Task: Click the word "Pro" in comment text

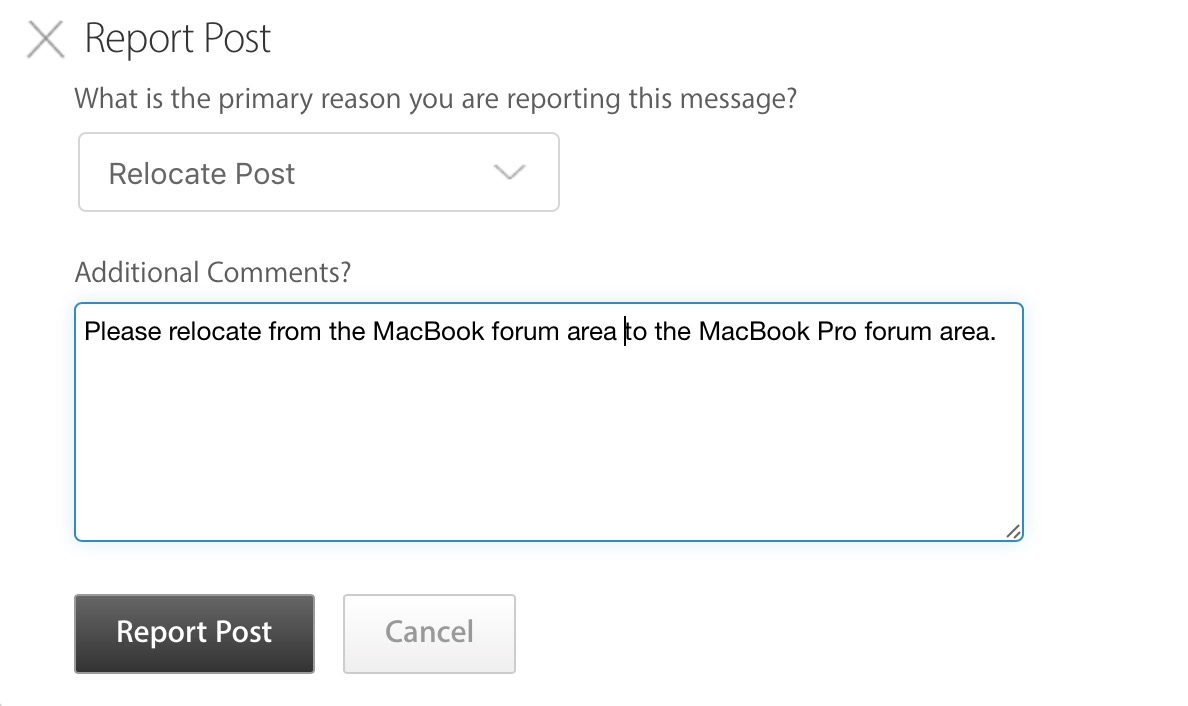Action: [837, 331]
